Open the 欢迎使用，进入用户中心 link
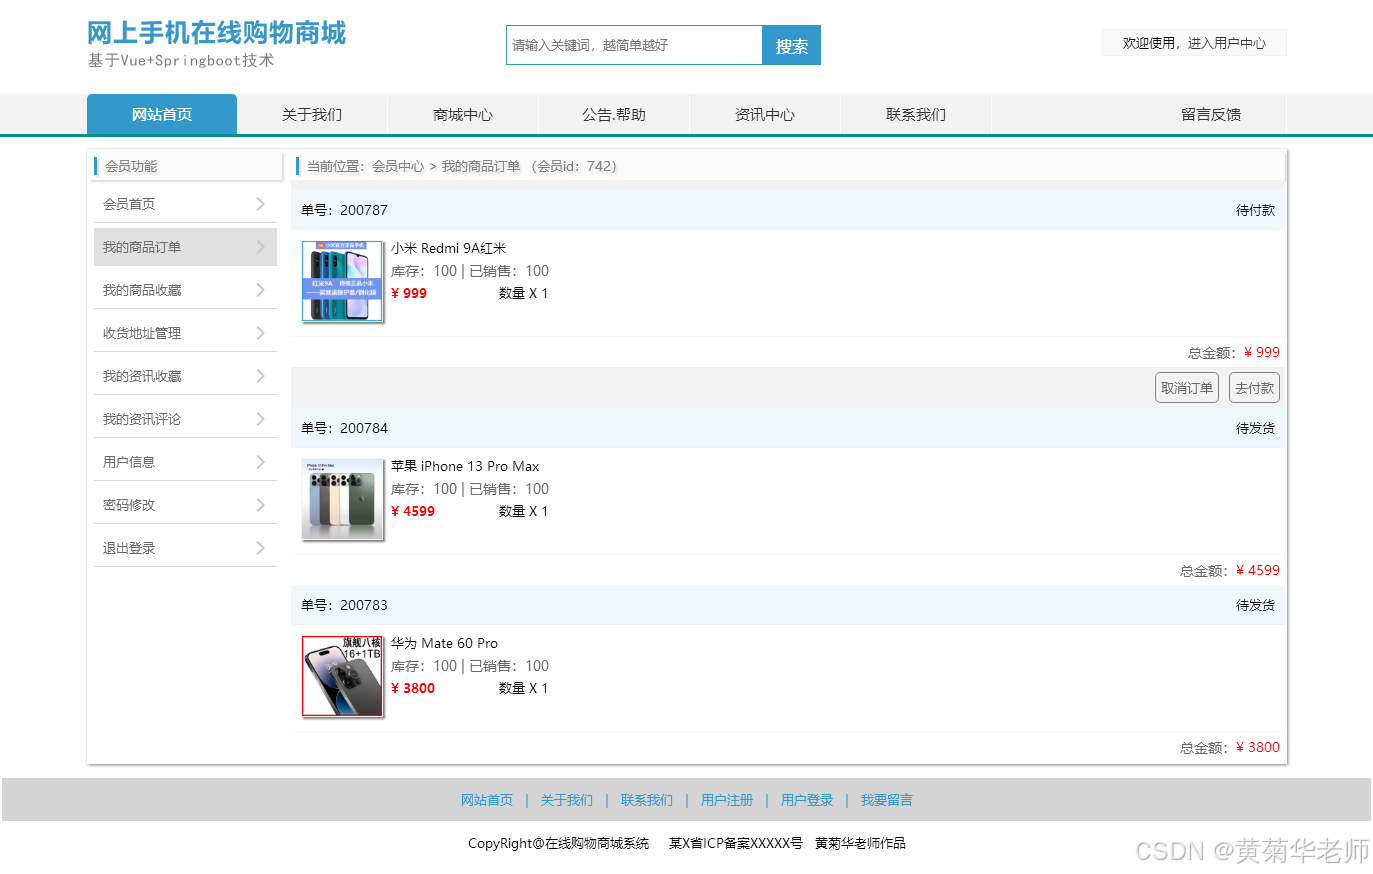The image size is (1373, 874). (x=1194, y=43)
